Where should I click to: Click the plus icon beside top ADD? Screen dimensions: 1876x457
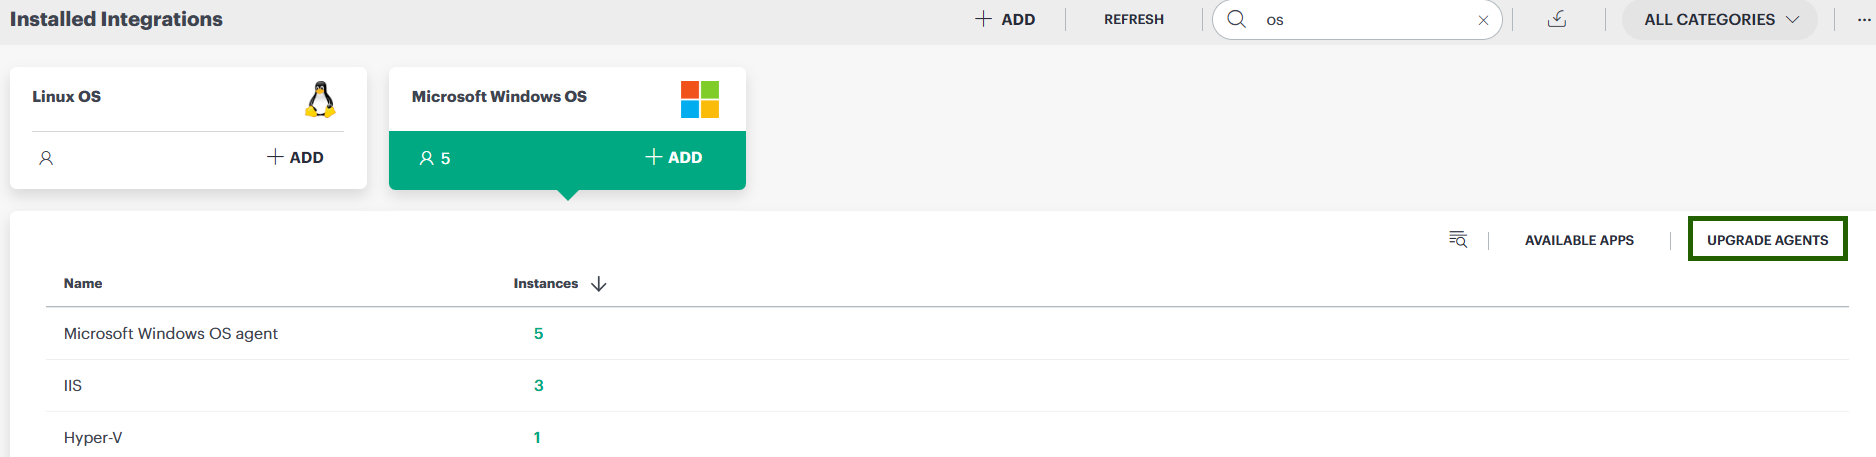point(983,19)
